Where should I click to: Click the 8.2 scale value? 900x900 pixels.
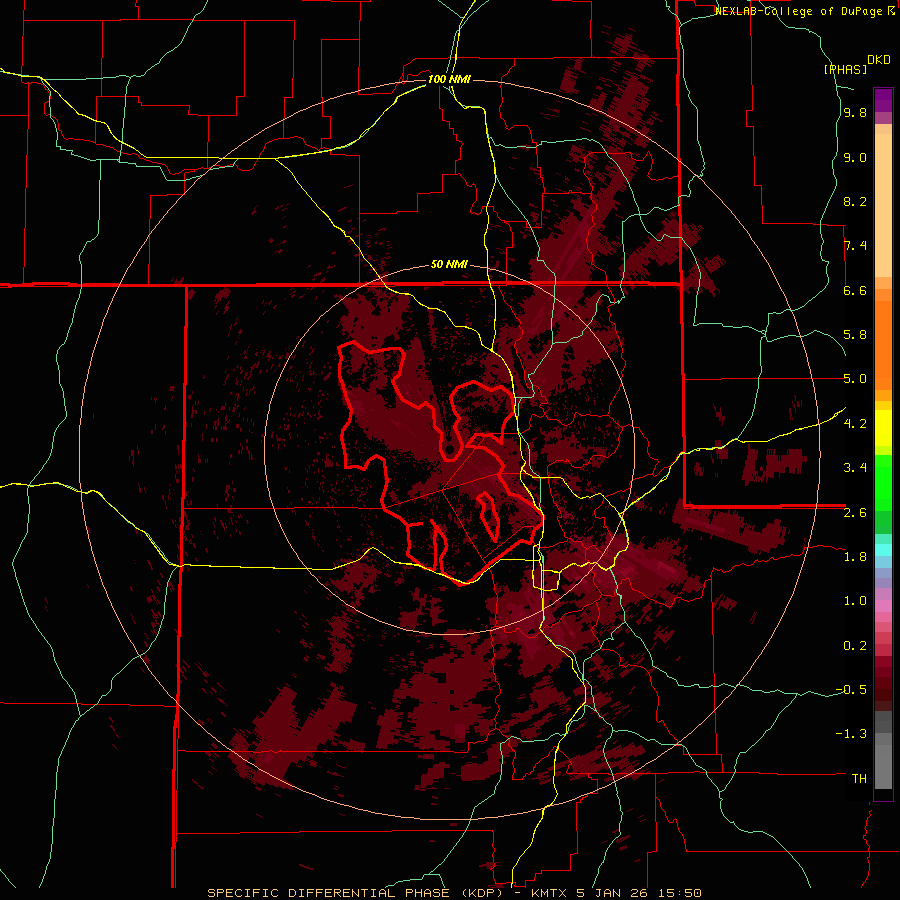[x=855, y=201]
